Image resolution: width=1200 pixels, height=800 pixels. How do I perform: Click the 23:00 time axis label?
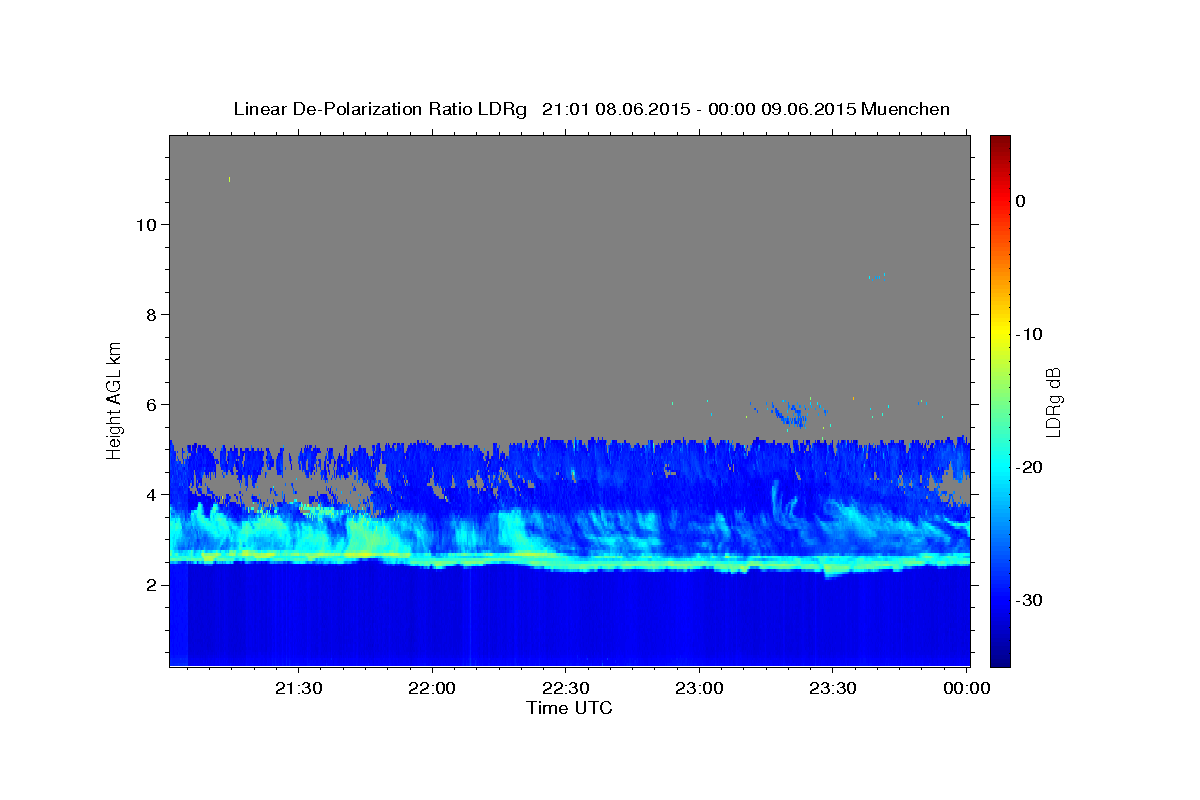(699, 689)
